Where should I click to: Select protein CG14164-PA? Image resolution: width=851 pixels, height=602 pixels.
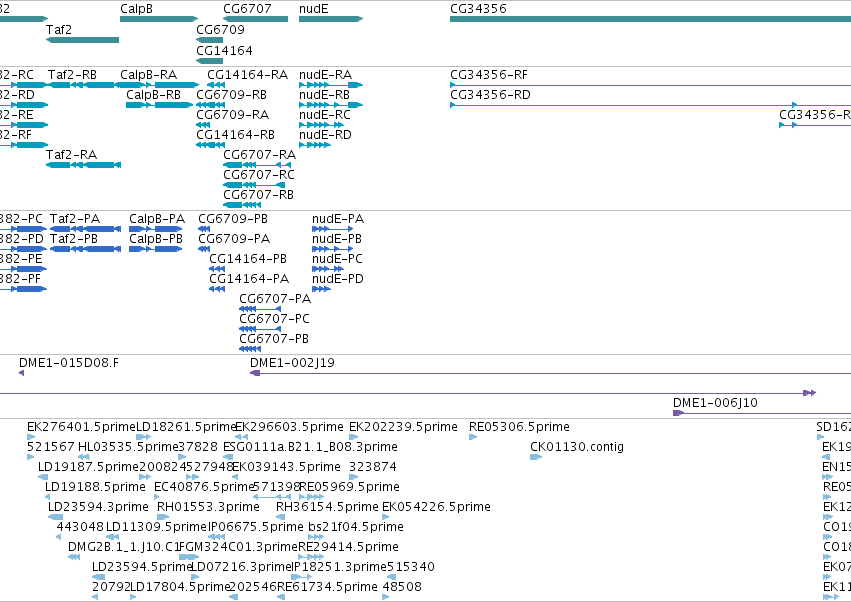tap(249, 279)
